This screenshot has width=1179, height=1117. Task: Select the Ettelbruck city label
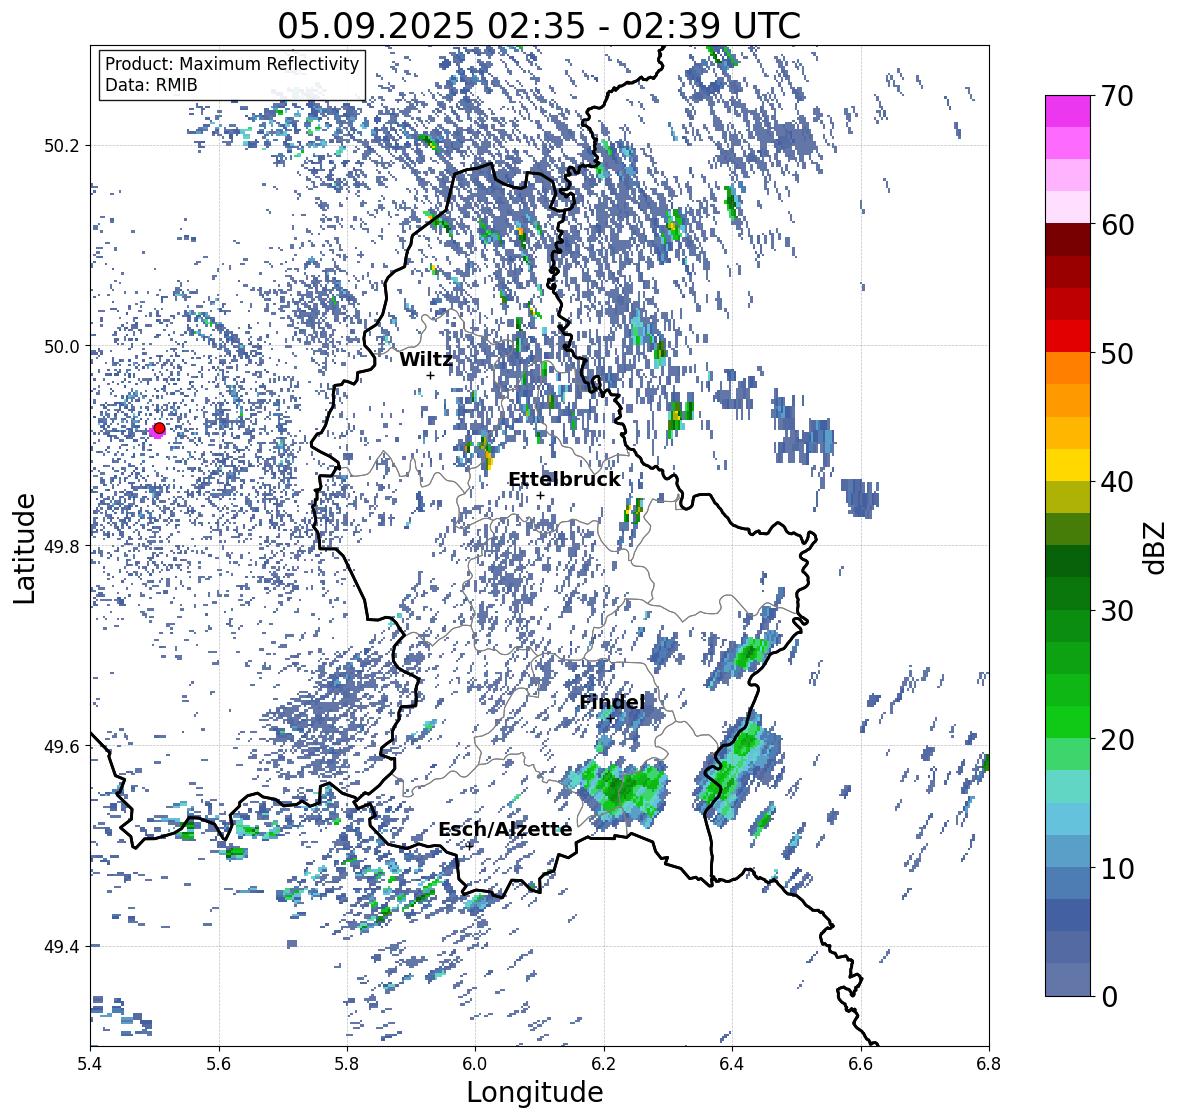point(564,480)
